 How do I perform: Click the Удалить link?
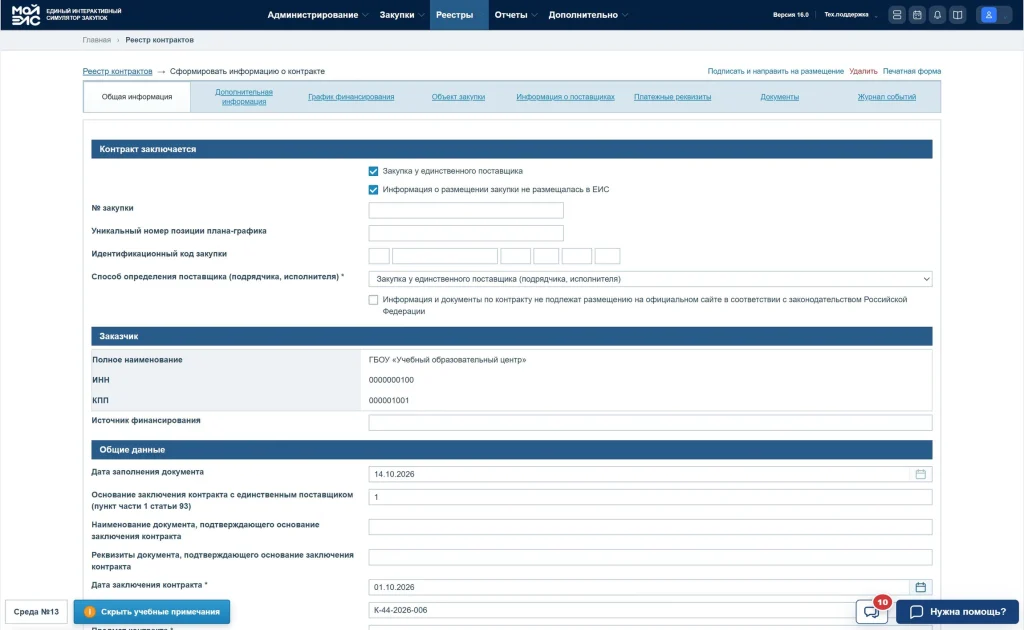[x=863, y=71]
